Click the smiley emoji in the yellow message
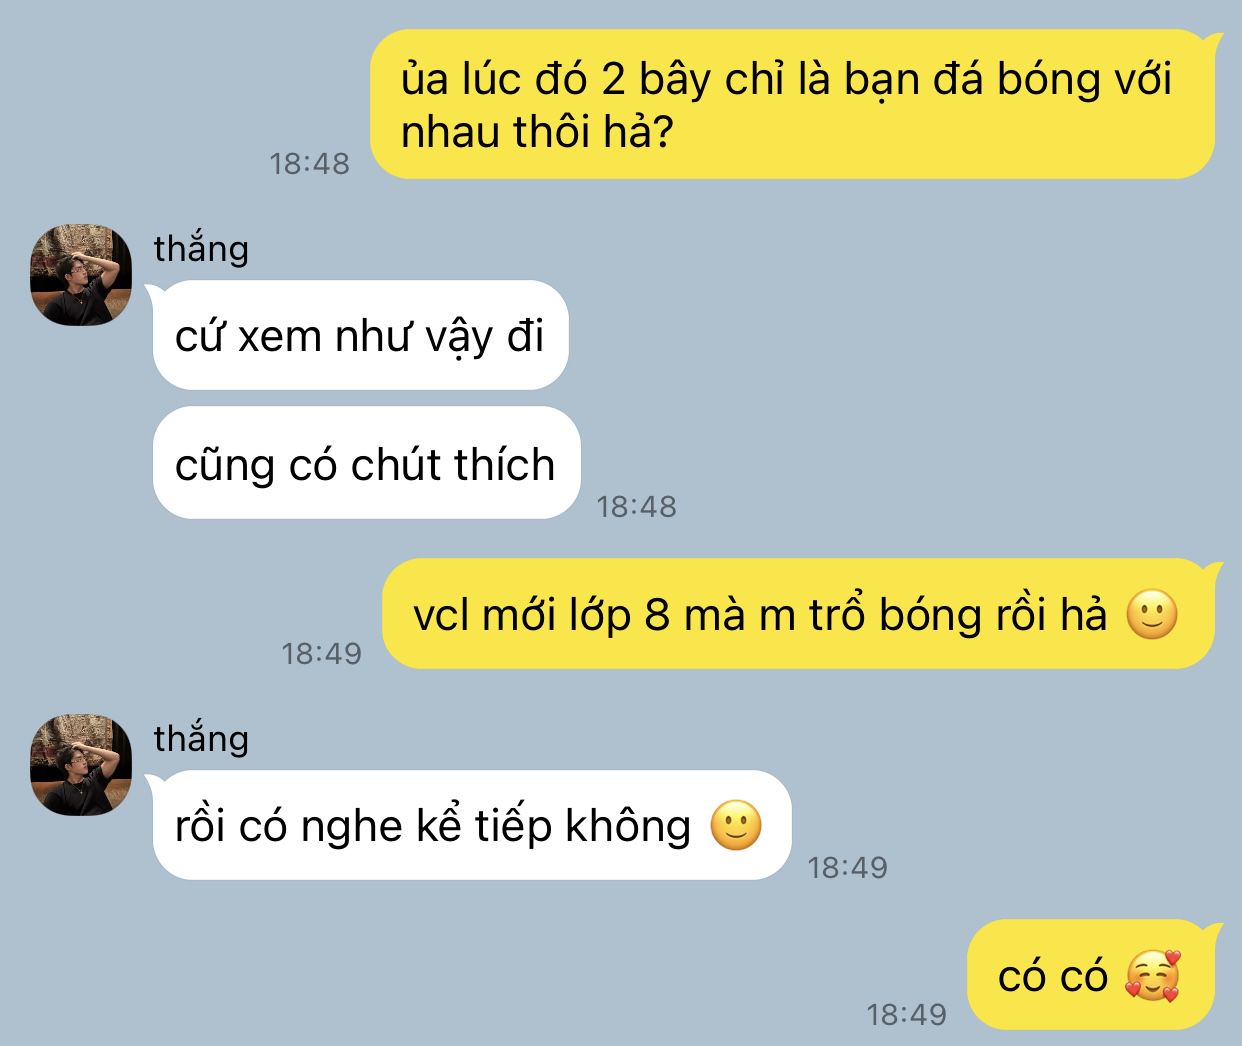Image resolution: width=1242 pixels, height=1046 pixels. [1152, 615]
